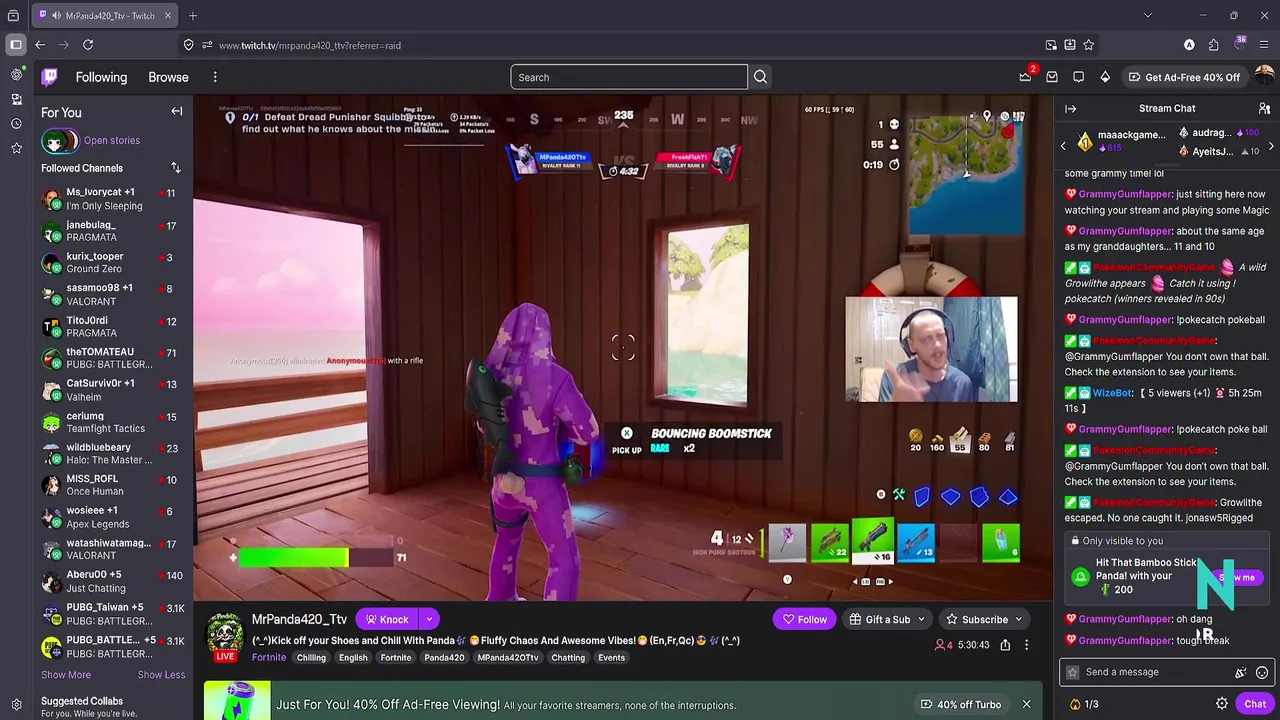This screenshot has height=720, width=1280.
Task: Click the Bits star icon in message box
Action: (x=1073, y=672)
